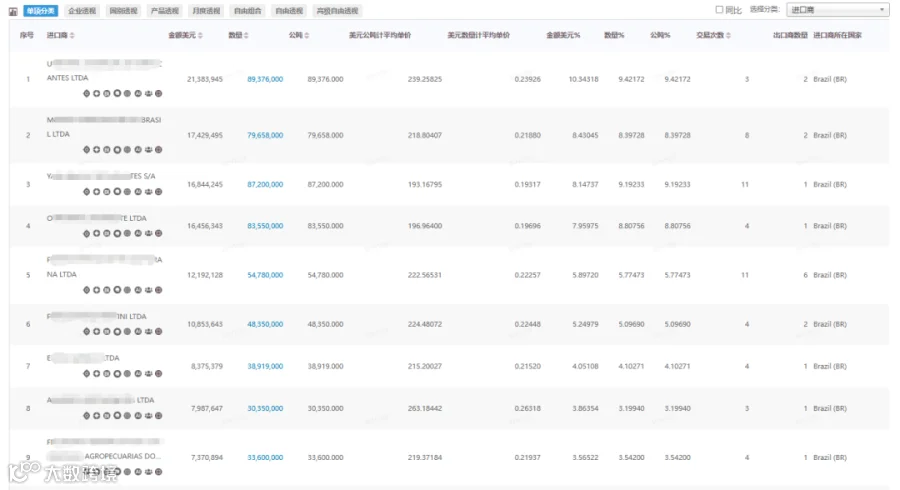Click the last round icon in row 5 (NA LTDA)
Viewport: 900px width, 490px height.
(158, 290)
